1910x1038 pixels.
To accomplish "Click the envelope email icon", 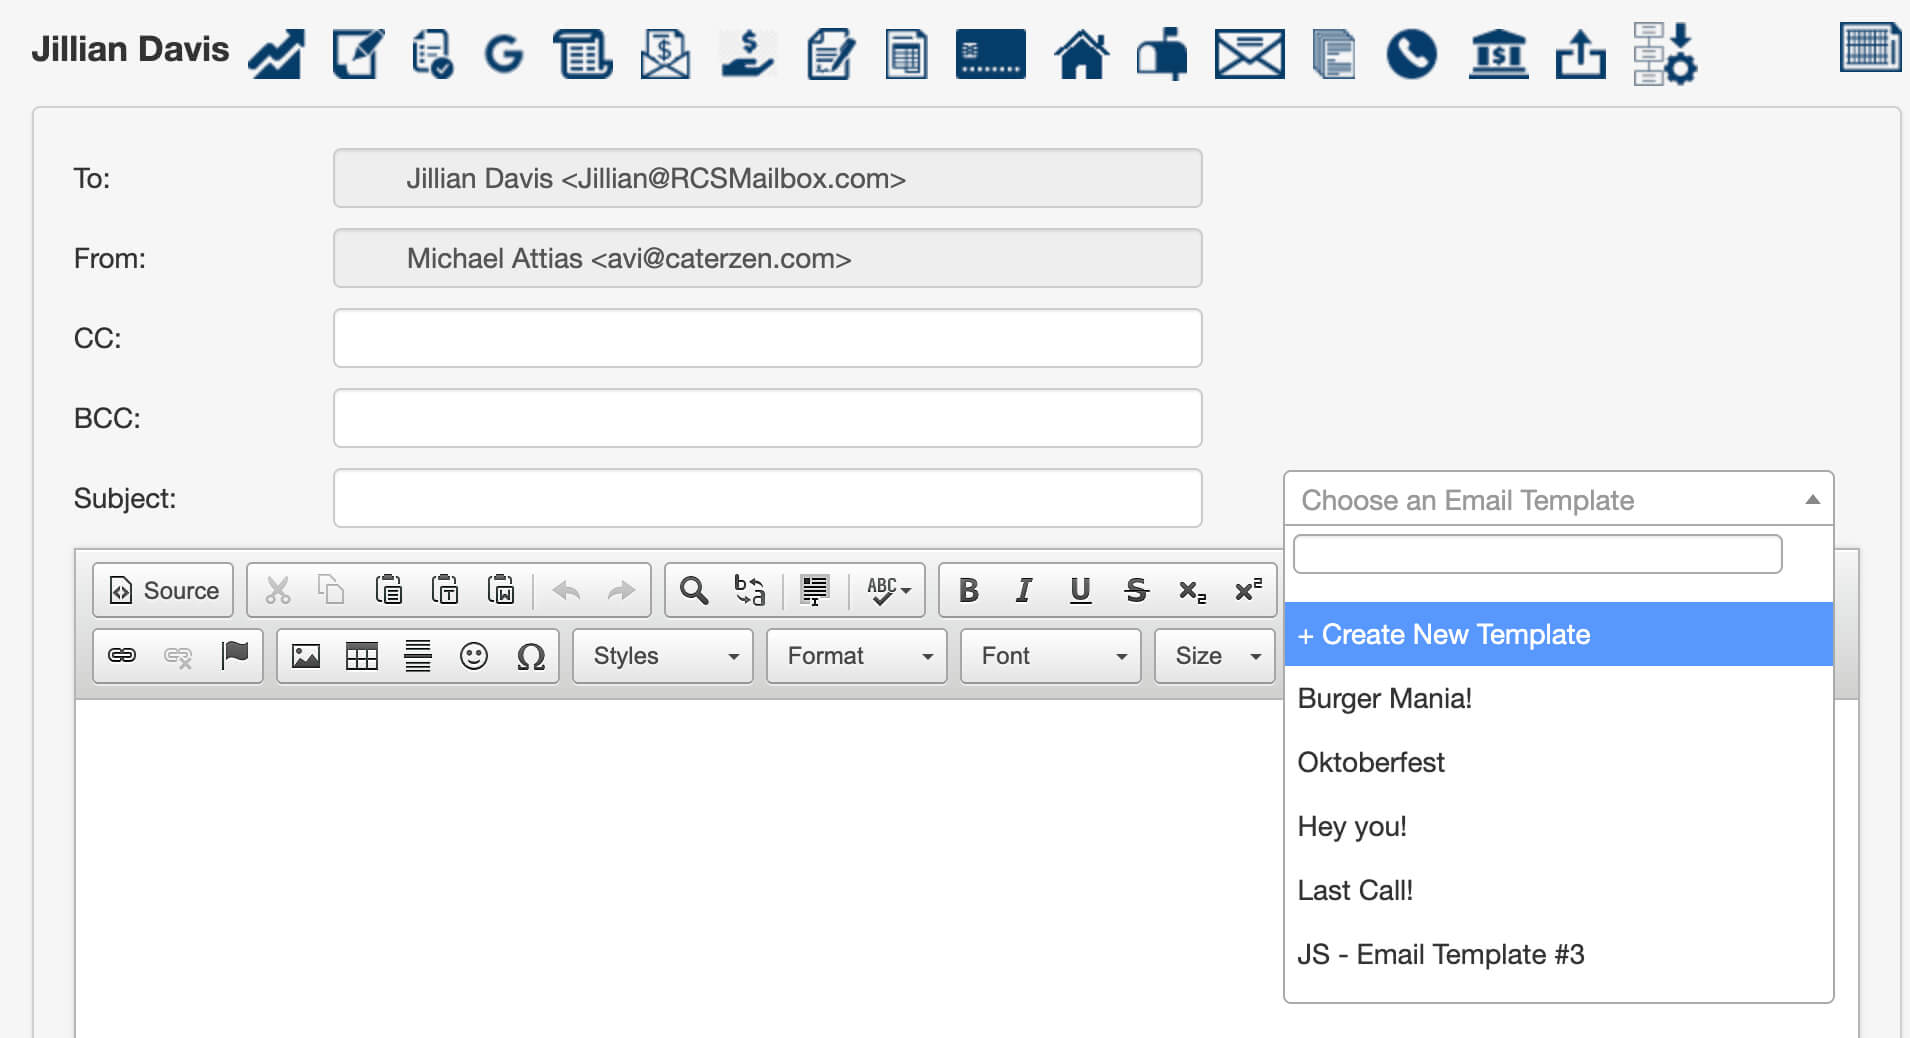I will point(1249,53).
